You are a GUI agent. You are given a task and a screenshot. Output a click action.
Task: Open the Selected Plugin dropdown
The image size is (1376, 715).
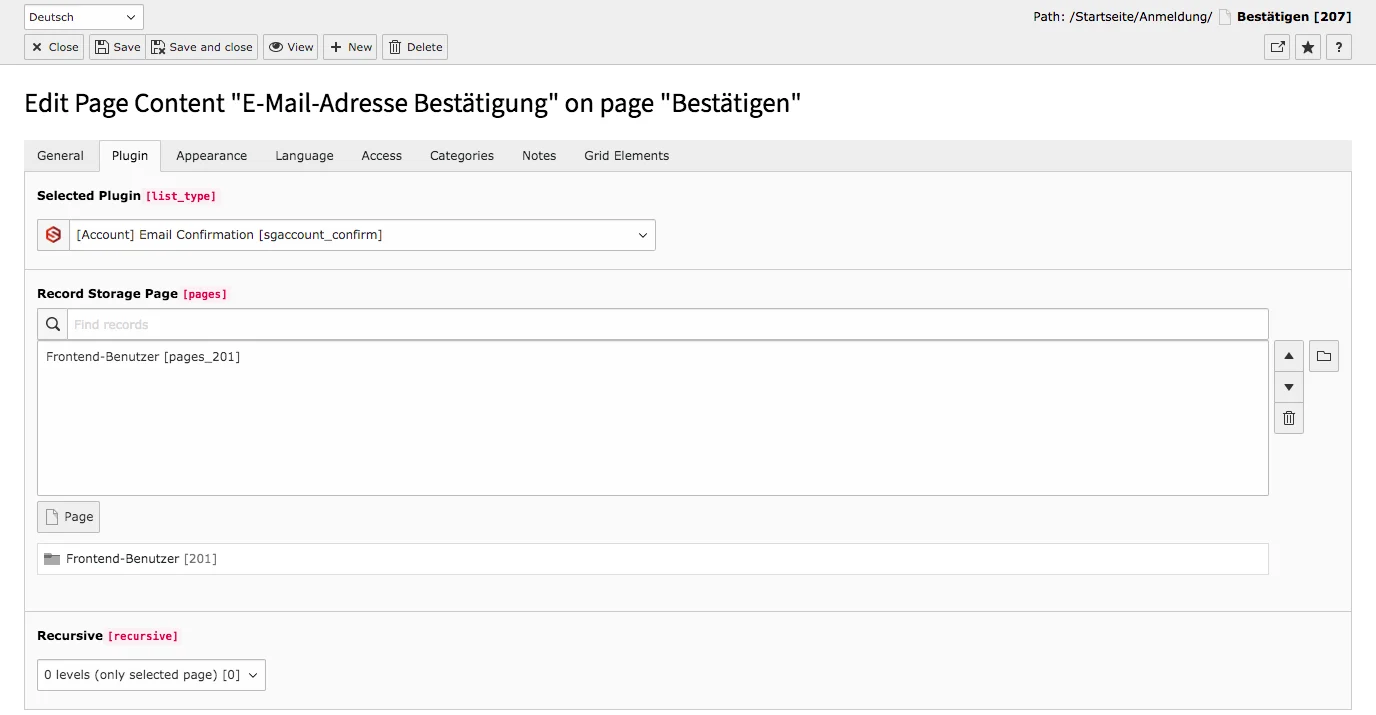click(360, 234)
